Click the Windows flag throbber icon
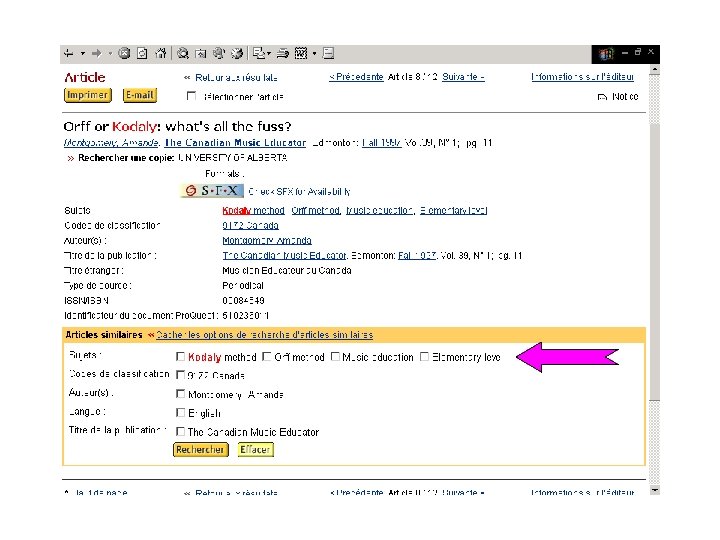720x540 pixels. pos(606,54)
